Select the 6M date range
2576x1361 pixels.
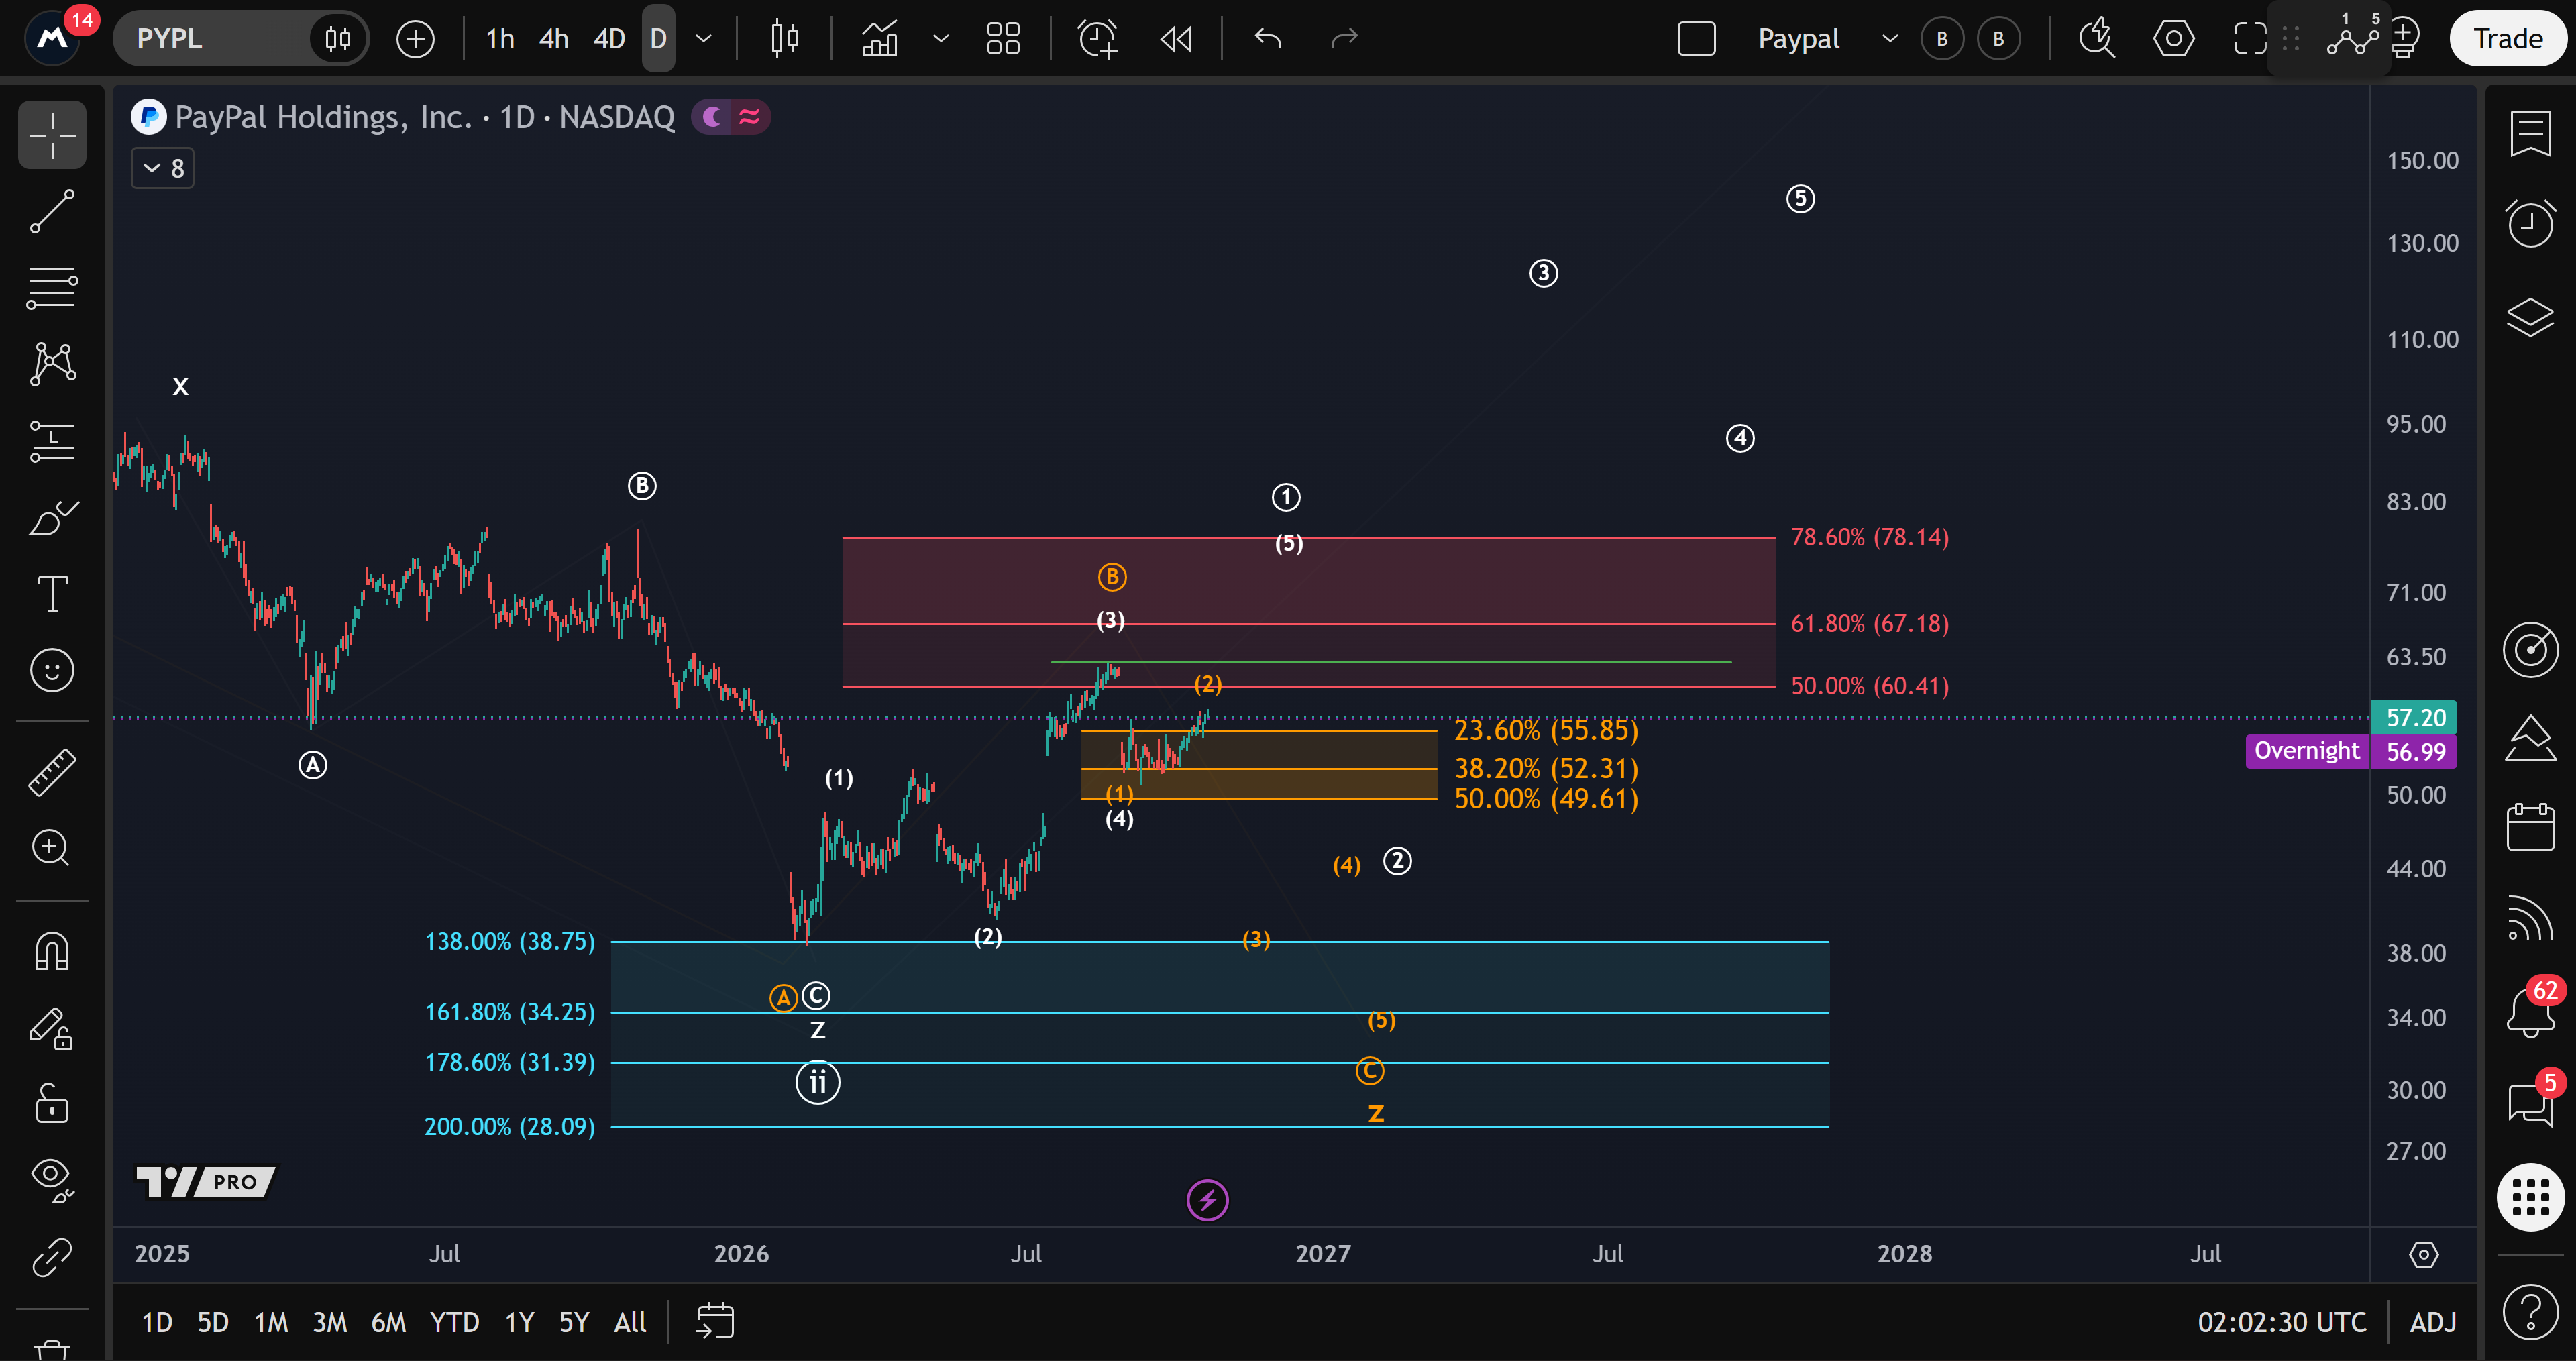pyautogui.click(x=388, y=1322)
